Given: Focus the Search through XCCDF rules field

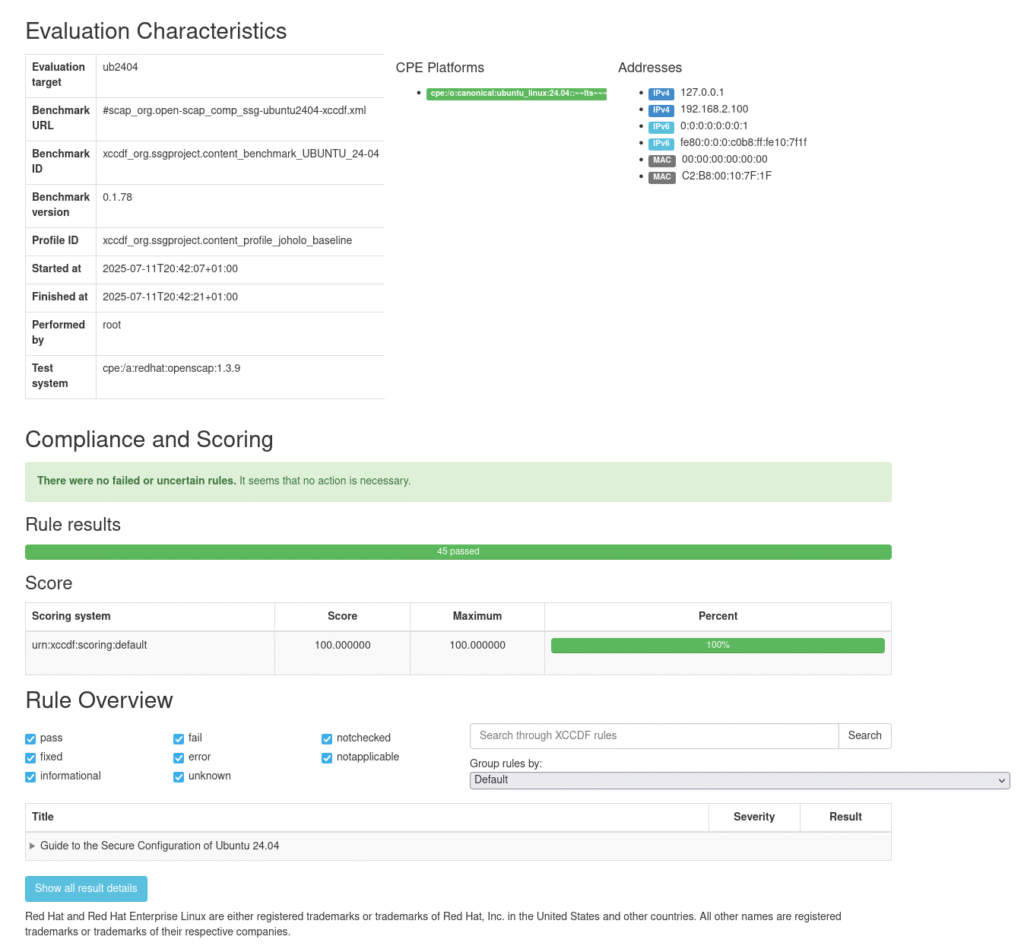Looking at the screenshot, I should pos(654,736).
